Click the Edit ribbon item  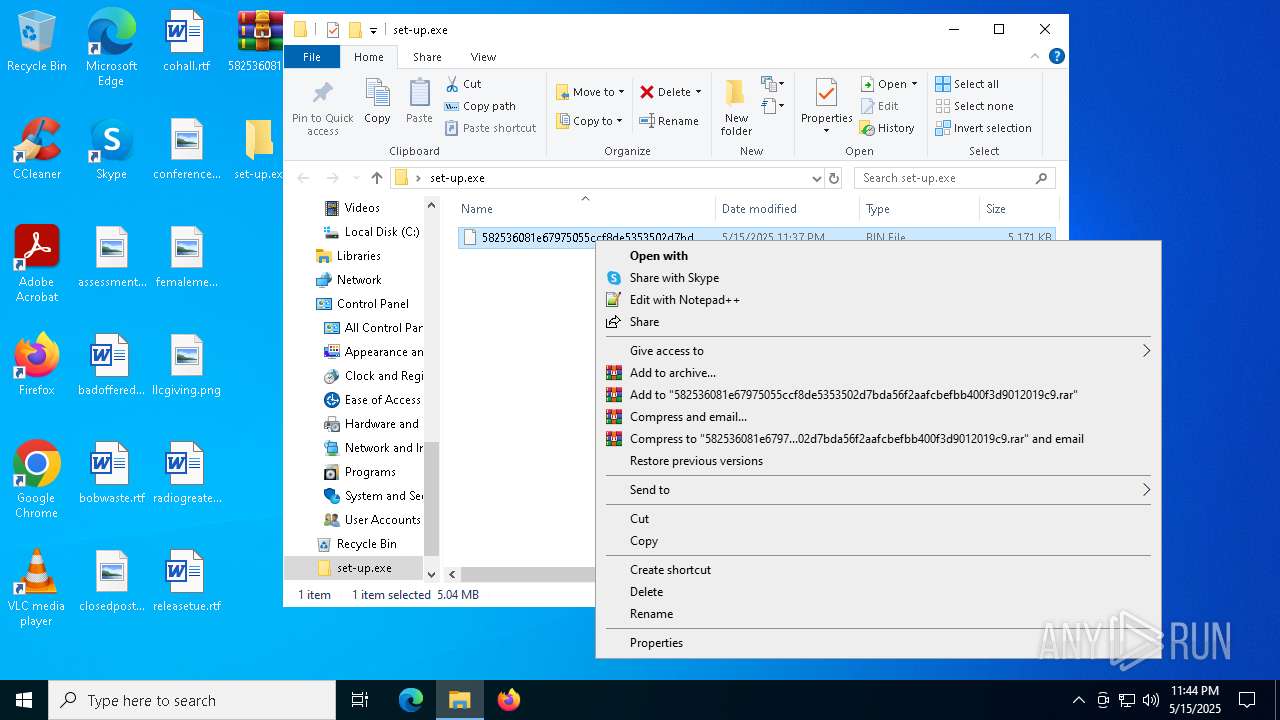click(879, 106)
